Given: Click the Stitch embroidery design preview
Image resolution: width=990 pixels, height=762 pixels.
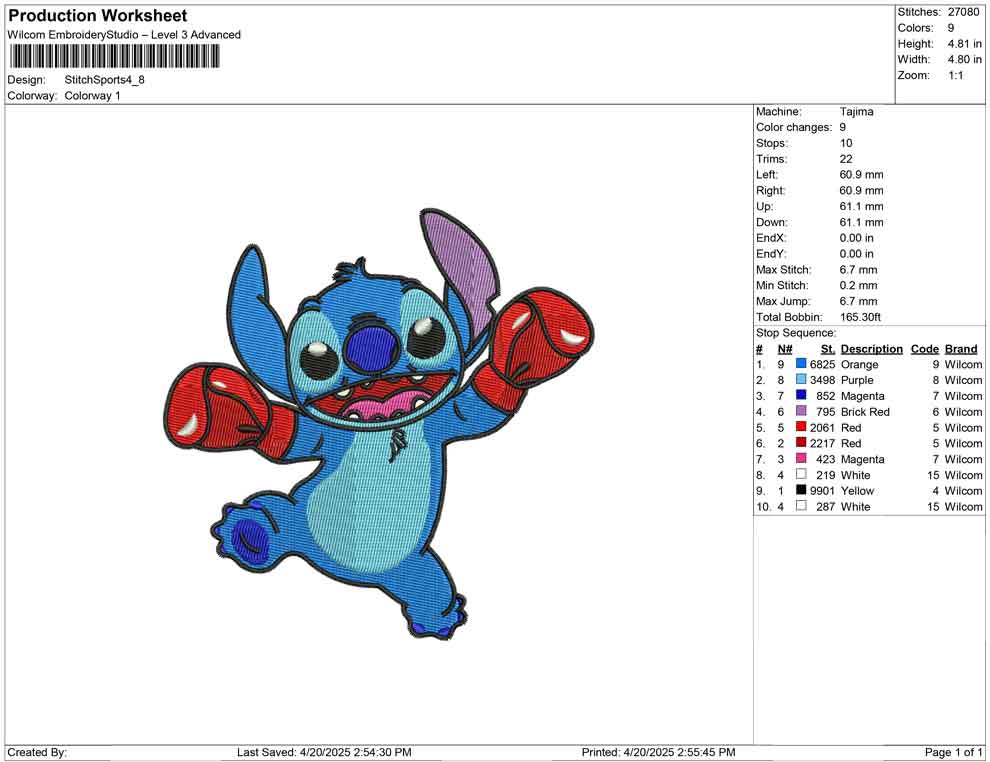Looking at the screenshot, I should [x=378, y=424].
